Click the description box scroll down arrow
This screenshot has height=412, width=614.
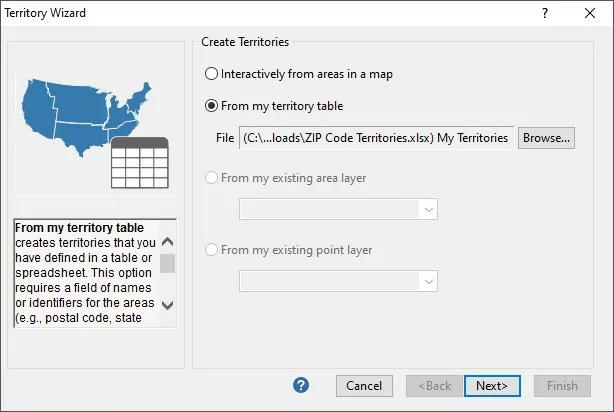coord(167,305)
